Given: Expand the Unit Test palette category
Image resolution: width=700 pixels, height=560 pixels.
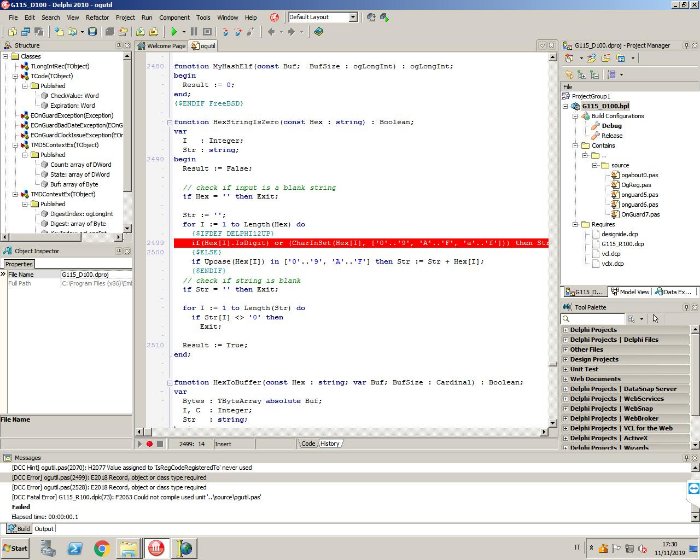Looking at the screenshot, I should pos(566,369).
